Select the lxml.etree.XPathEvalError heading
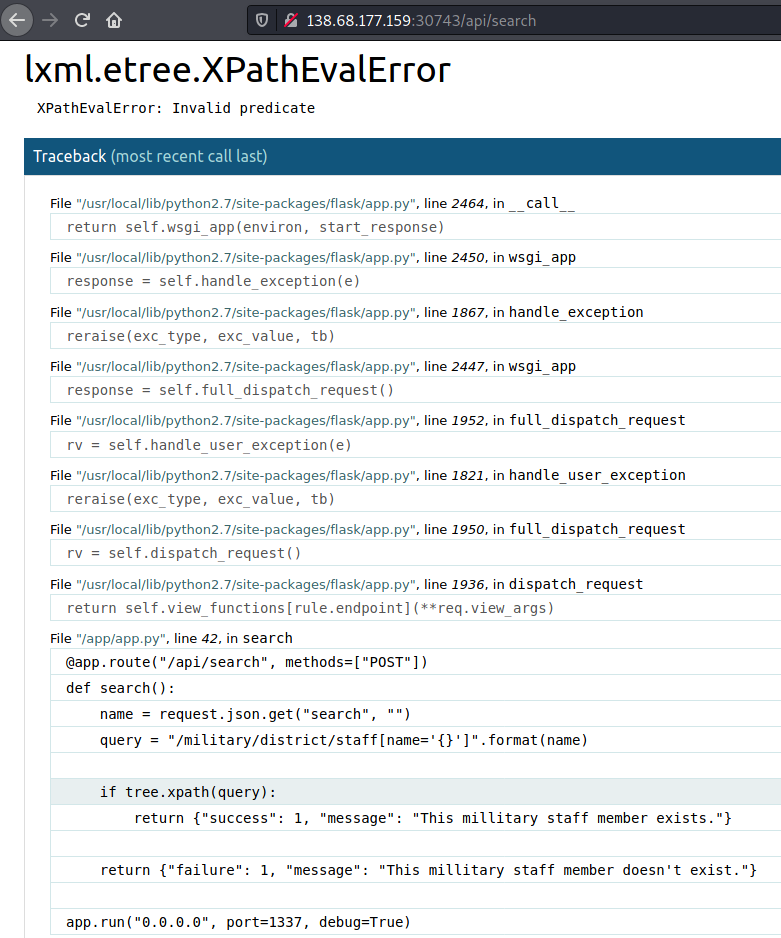Screen dimensions: 781x938 [237, 69]
